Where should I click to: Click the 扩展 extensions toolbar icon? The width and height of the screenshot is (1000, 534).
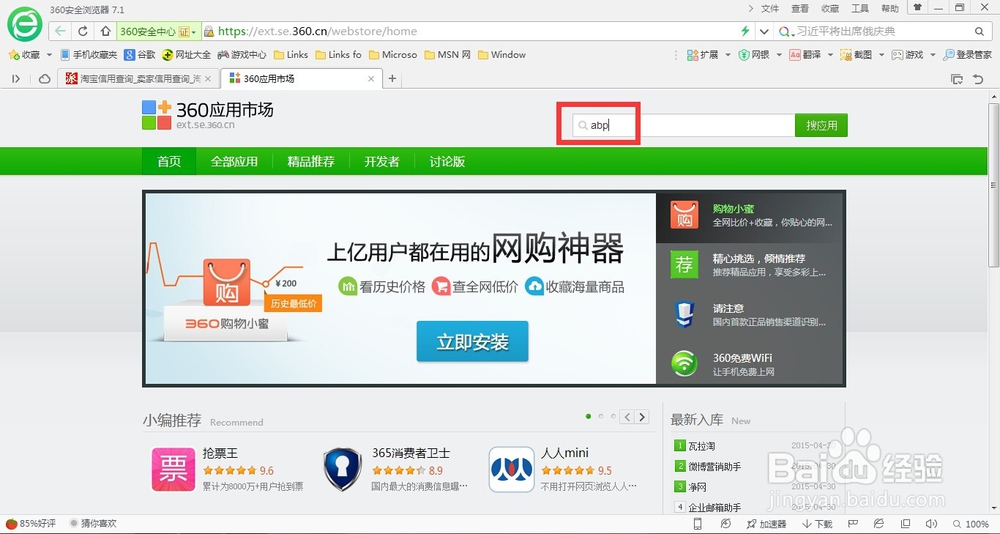tap(703, 55)
